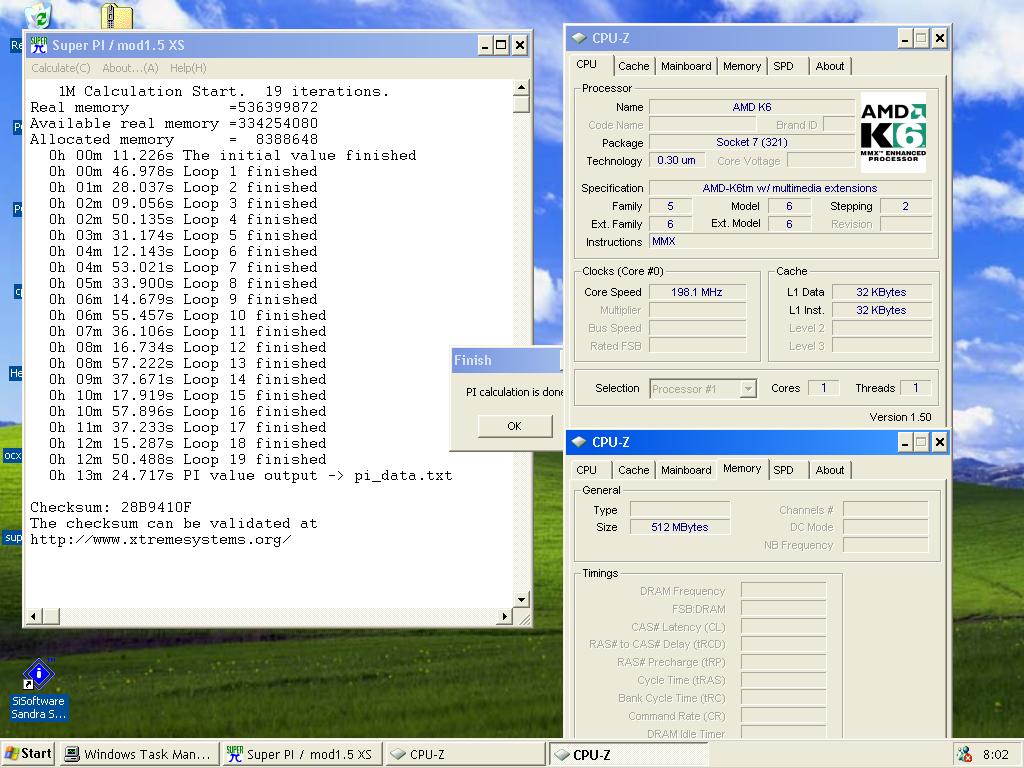The image size is (1024, 768).
Task: Click Super PI horizontal scrollbar right arrow
Action: [504, 616]
